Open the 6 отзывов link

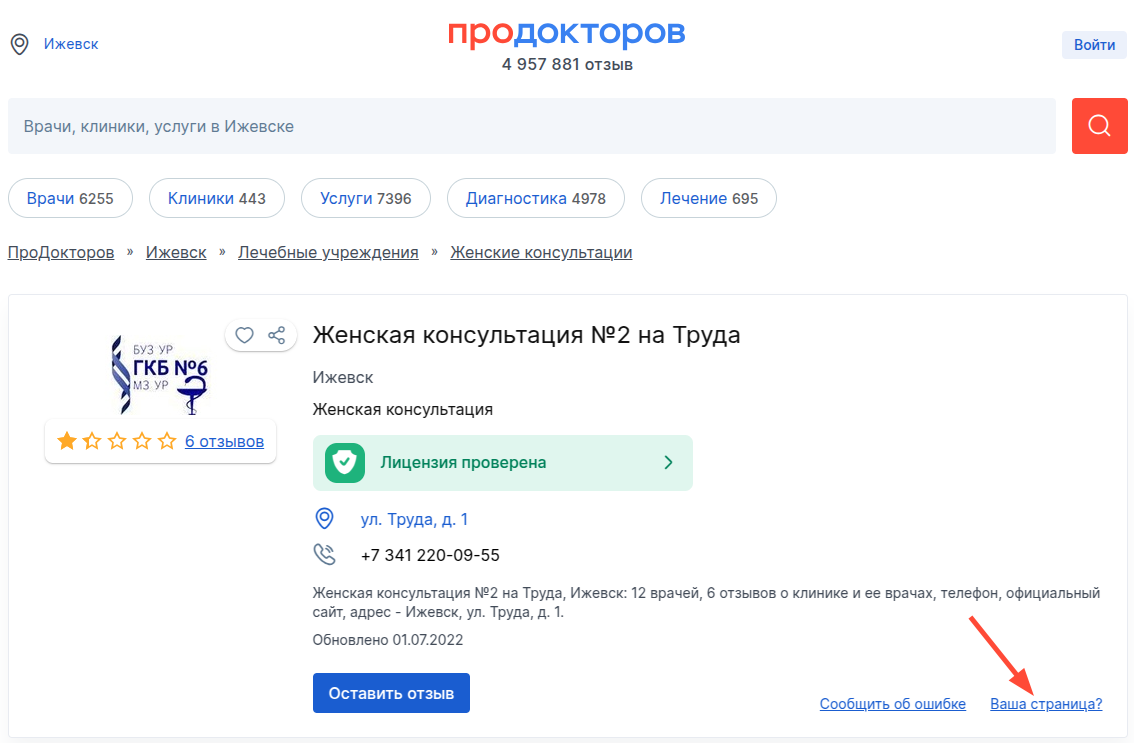point(224,441)
